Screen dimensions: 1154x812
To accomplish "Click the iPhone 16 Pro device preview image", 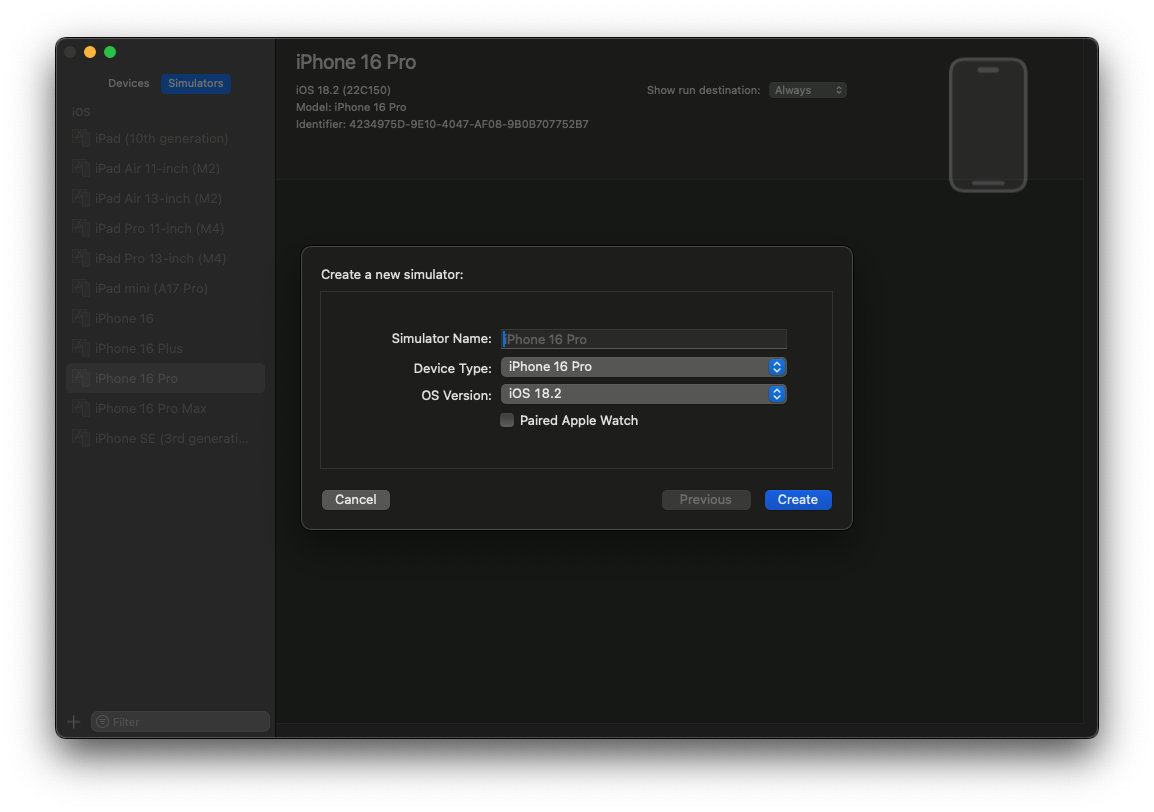I will tap(988, 125).
